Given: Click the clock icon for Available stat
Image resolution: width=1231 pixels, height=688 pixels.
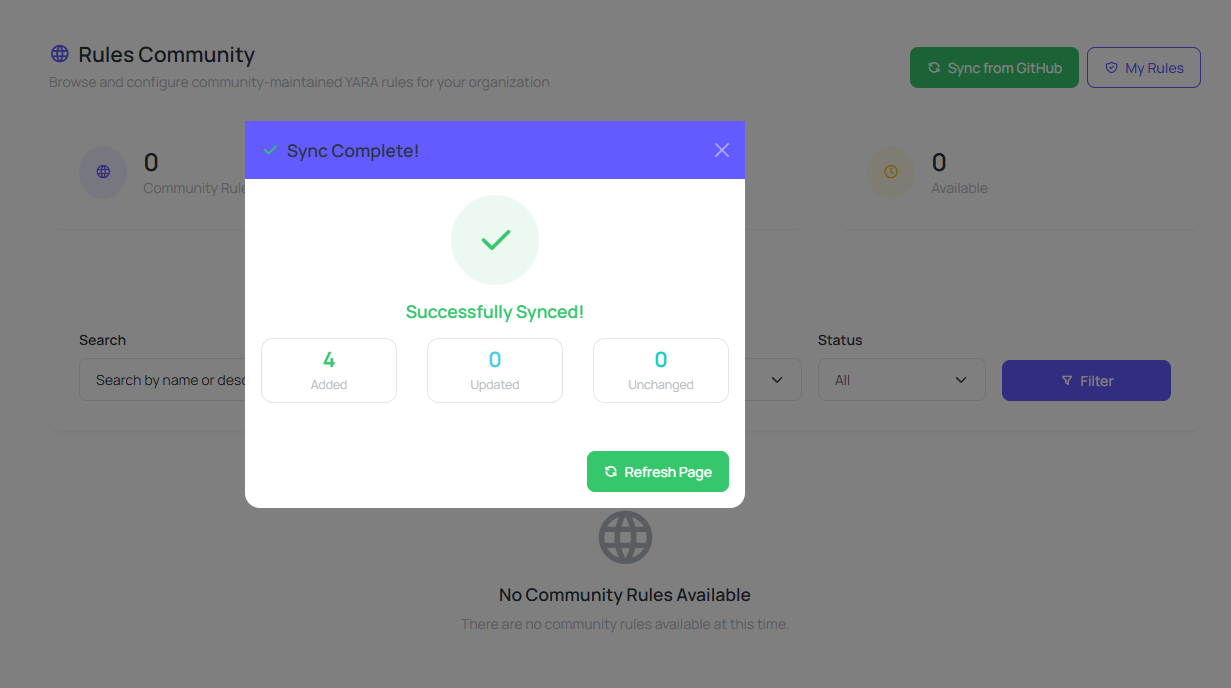Looking at the screenshot, I should click(x=891, y=172).
